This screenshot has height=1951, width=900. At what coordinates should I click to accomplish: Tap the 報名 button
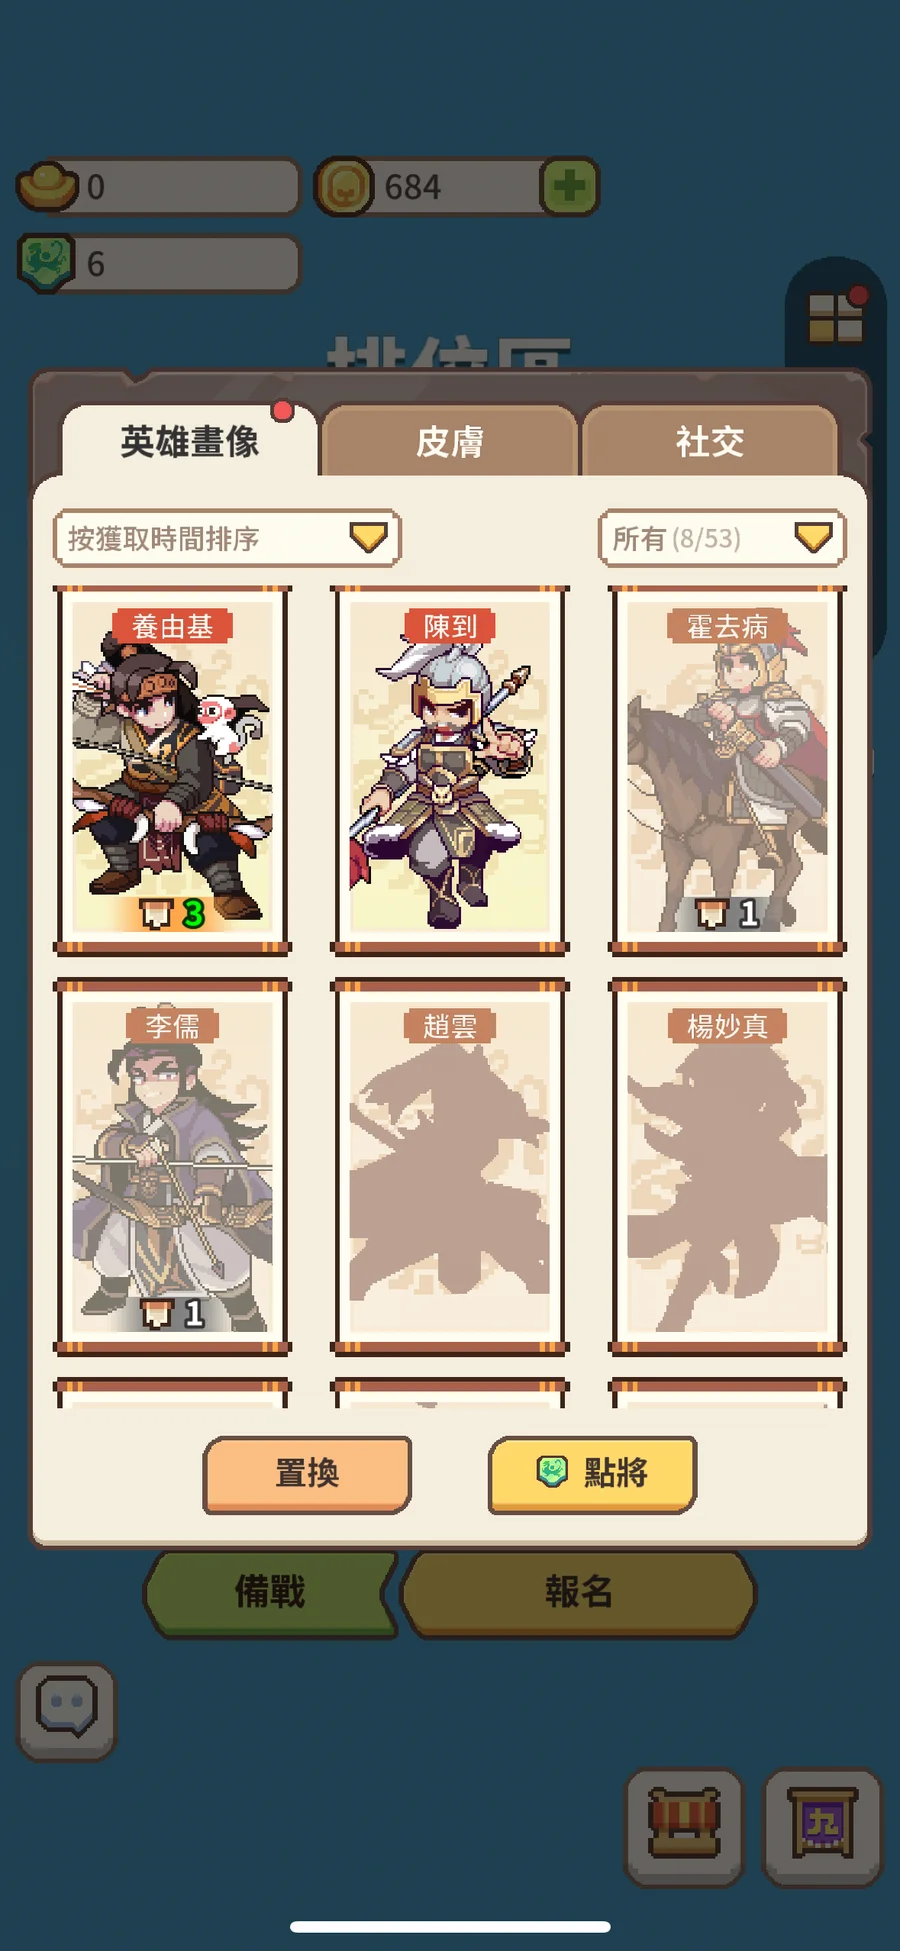tap(578, 1592)
